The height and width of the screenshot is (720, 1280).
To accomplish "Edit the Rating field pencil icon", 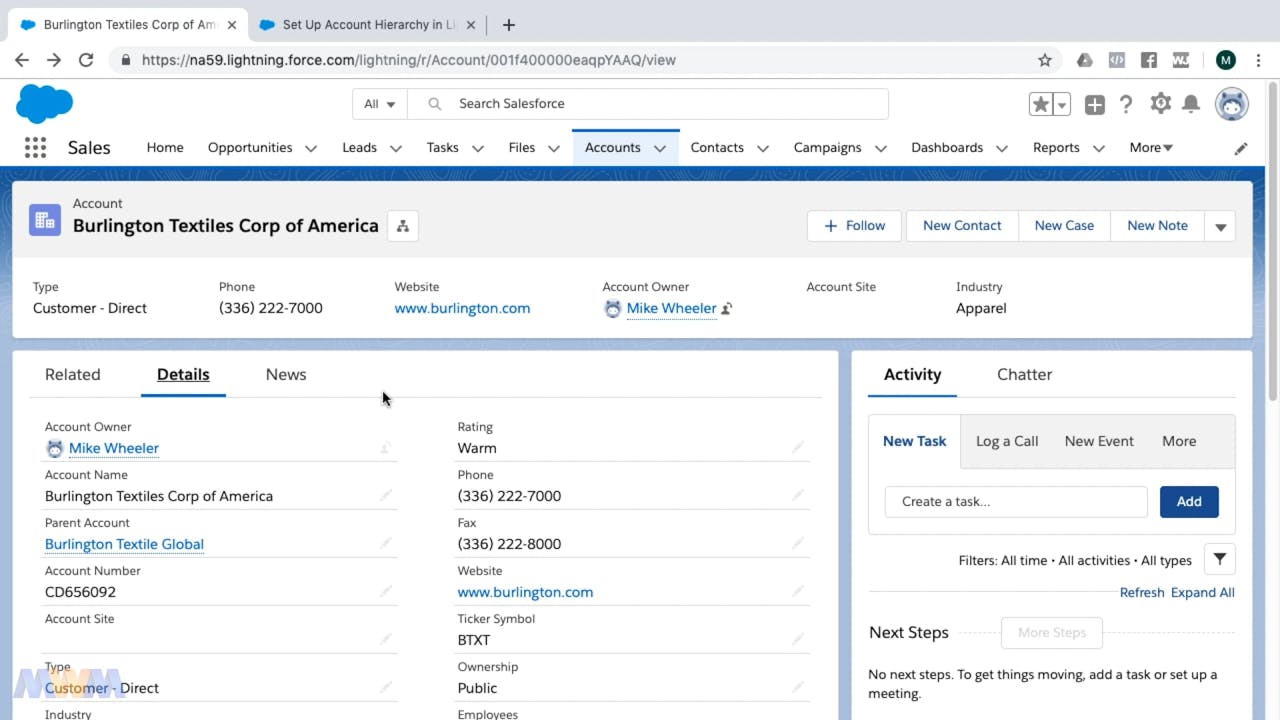I will click(797, 448).
